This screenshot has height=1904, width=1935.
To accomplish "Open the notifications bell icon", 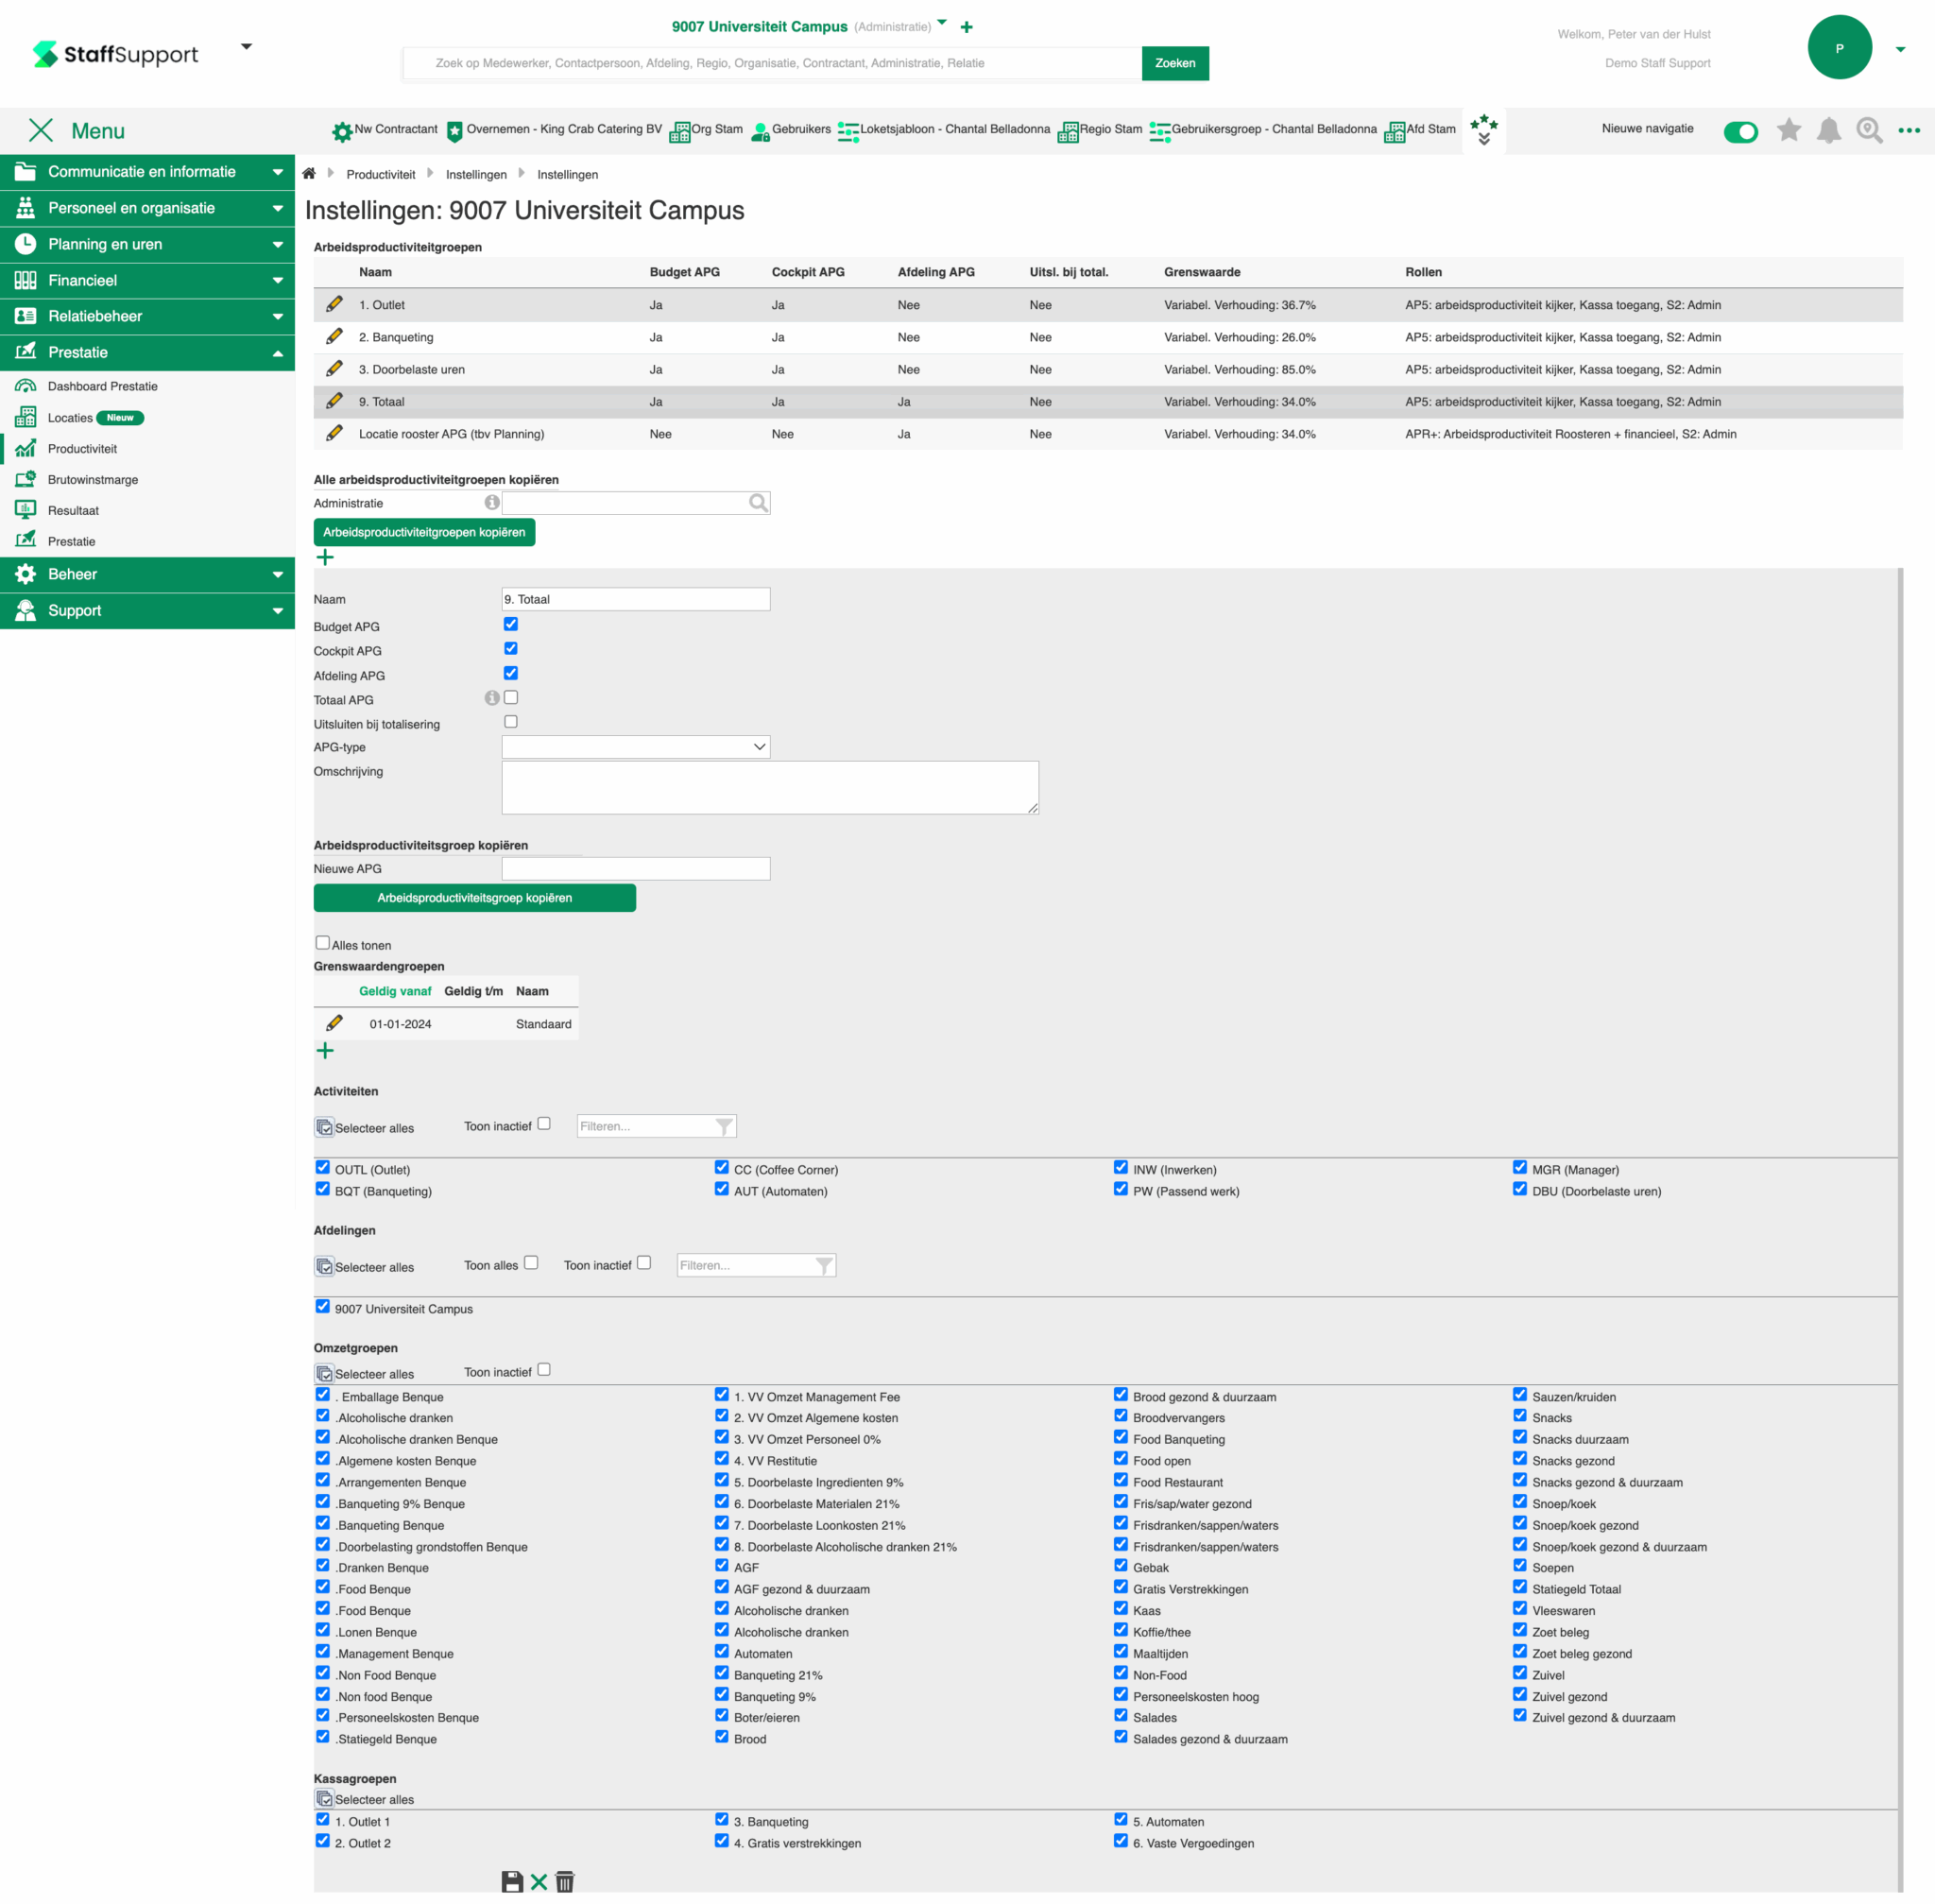I will [x=1828, y=130].
